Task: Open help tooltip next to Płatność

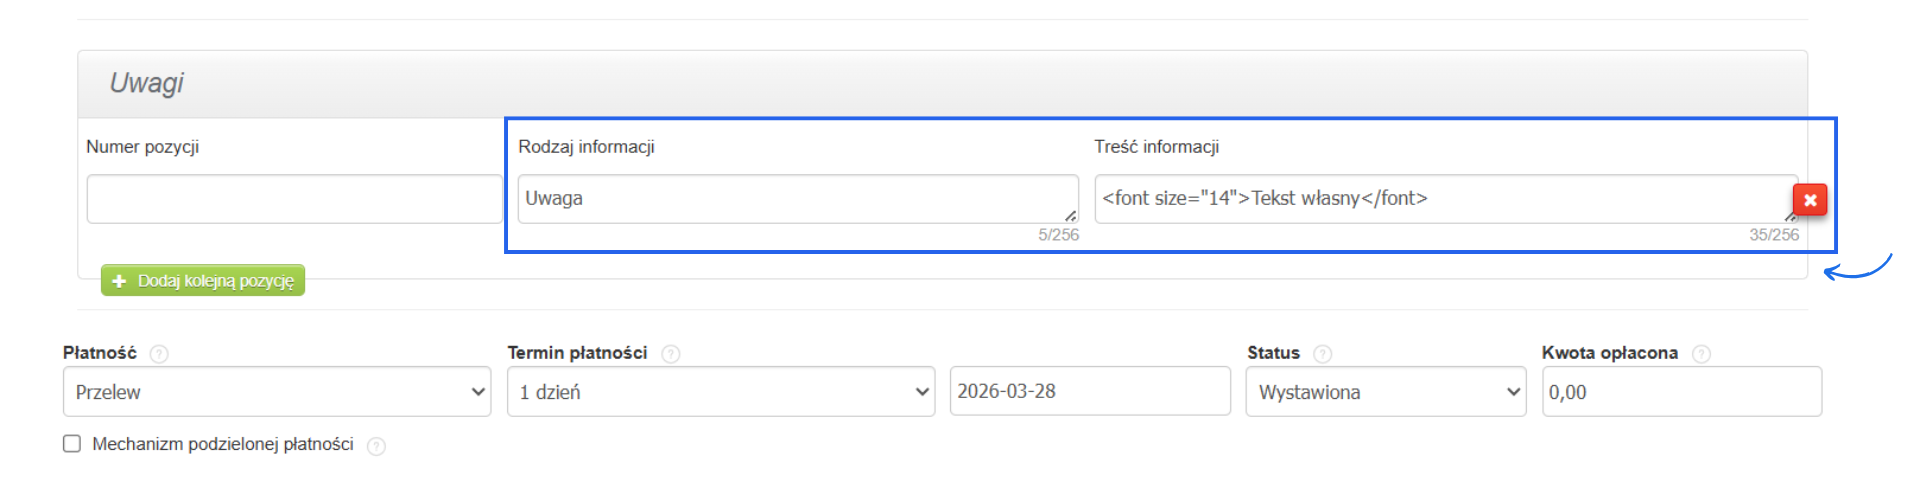Action: coord(159,354)
